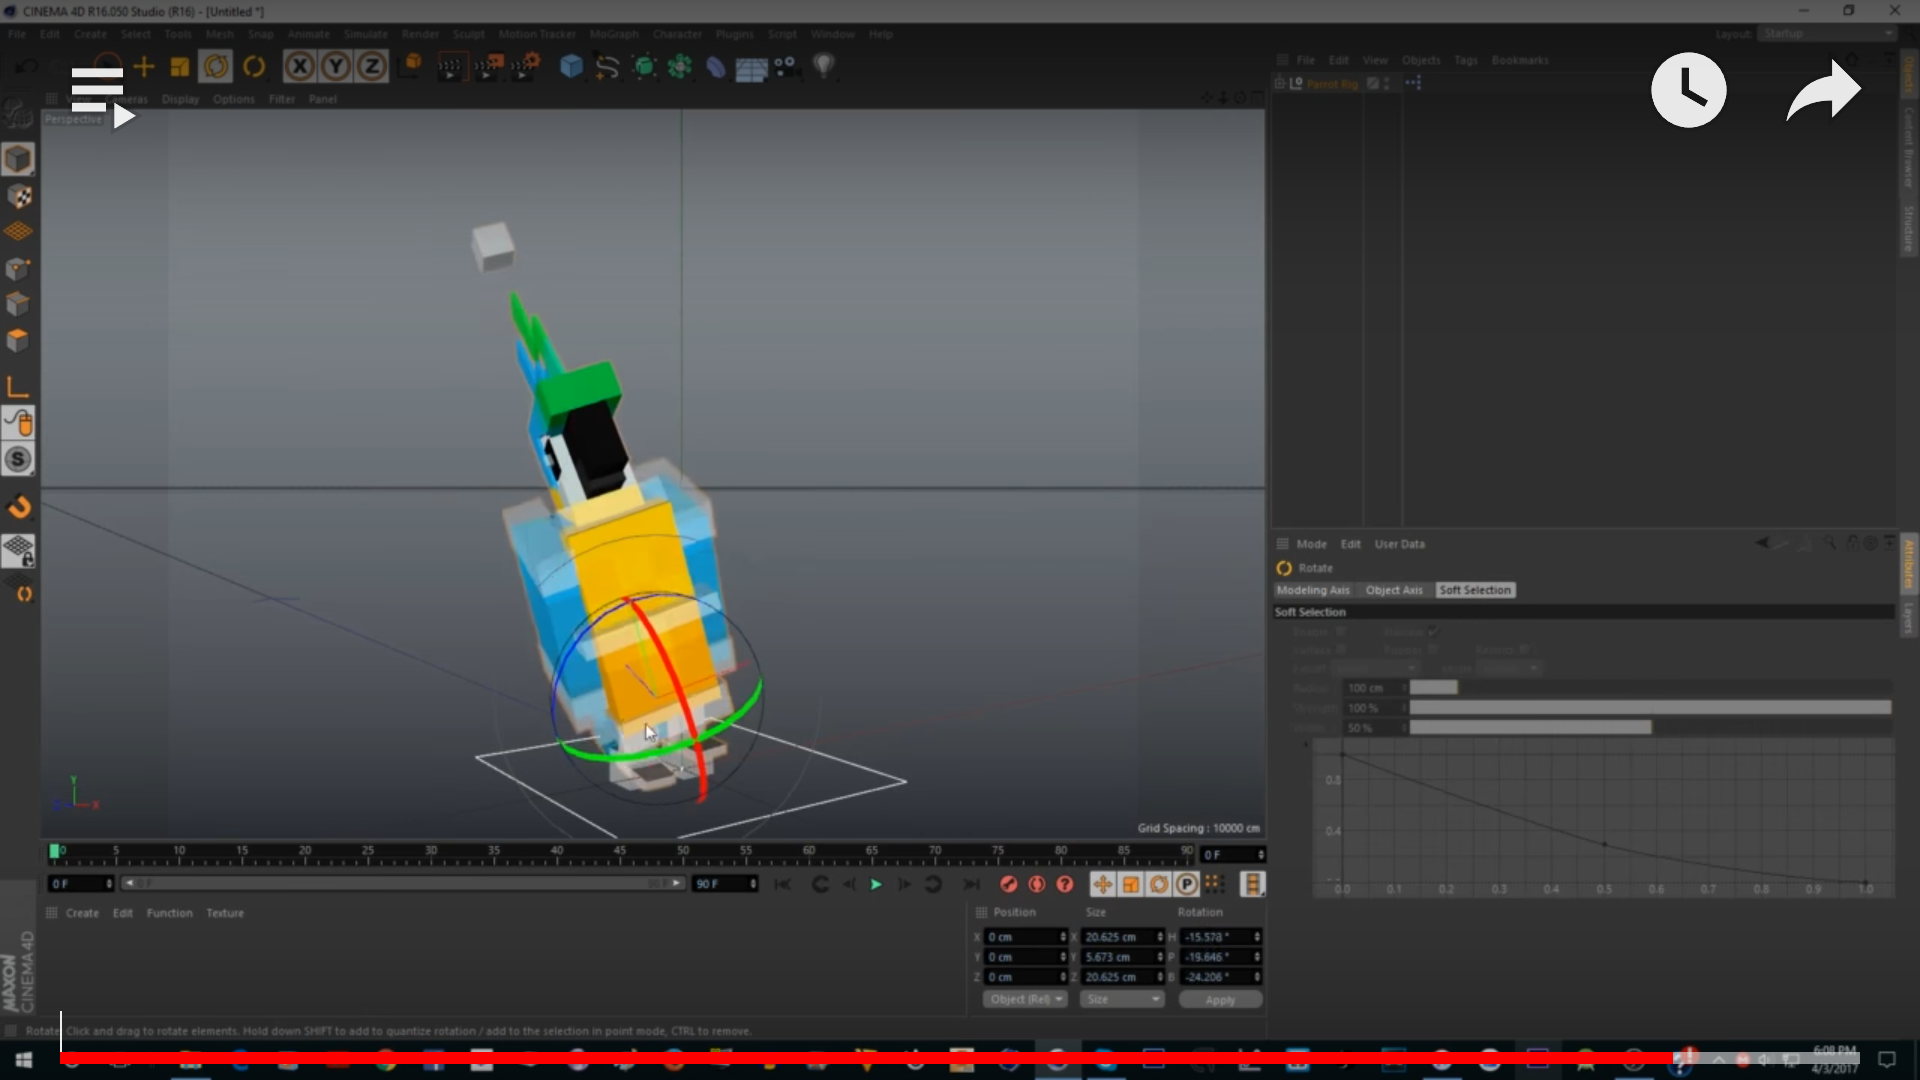This screenshot has width=1920, height=1080.
Task: Toggle Y axis lock
Action: [336, 67]
